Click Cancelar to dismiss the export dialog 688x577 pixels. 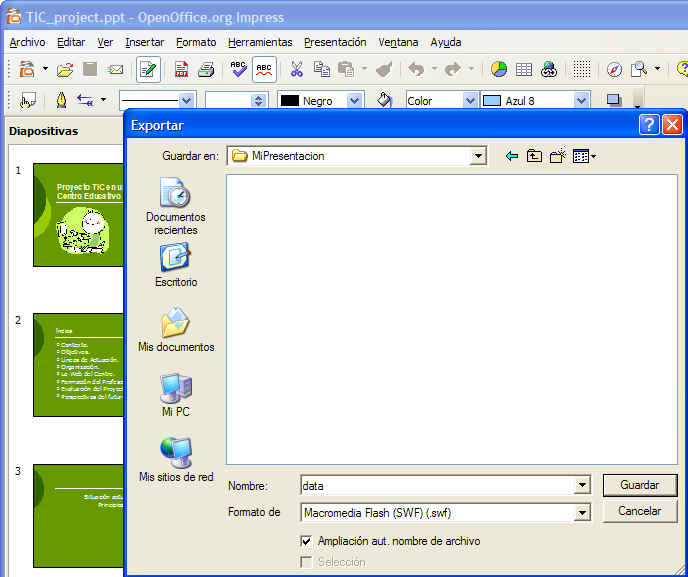click(639, 511)
